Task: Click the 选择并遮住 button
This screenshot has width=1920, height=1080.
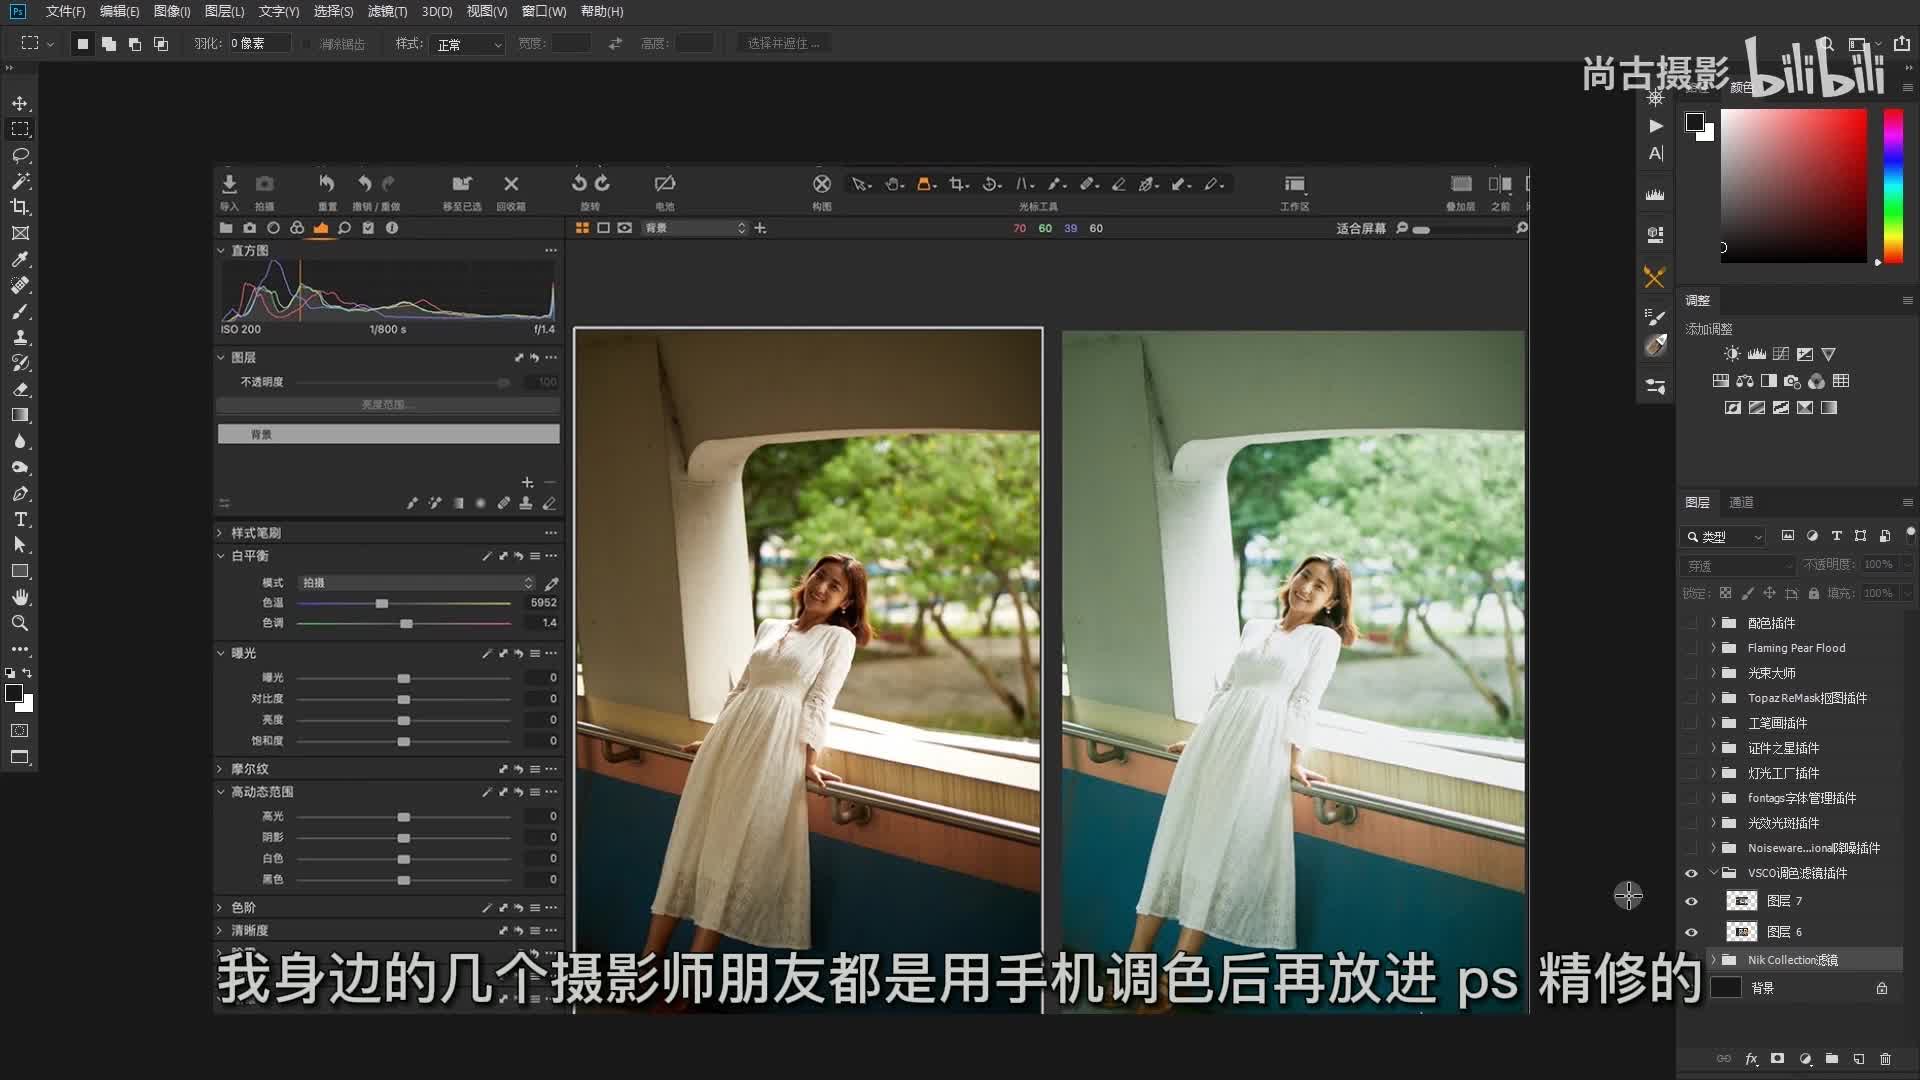Action: click(783, 44)
